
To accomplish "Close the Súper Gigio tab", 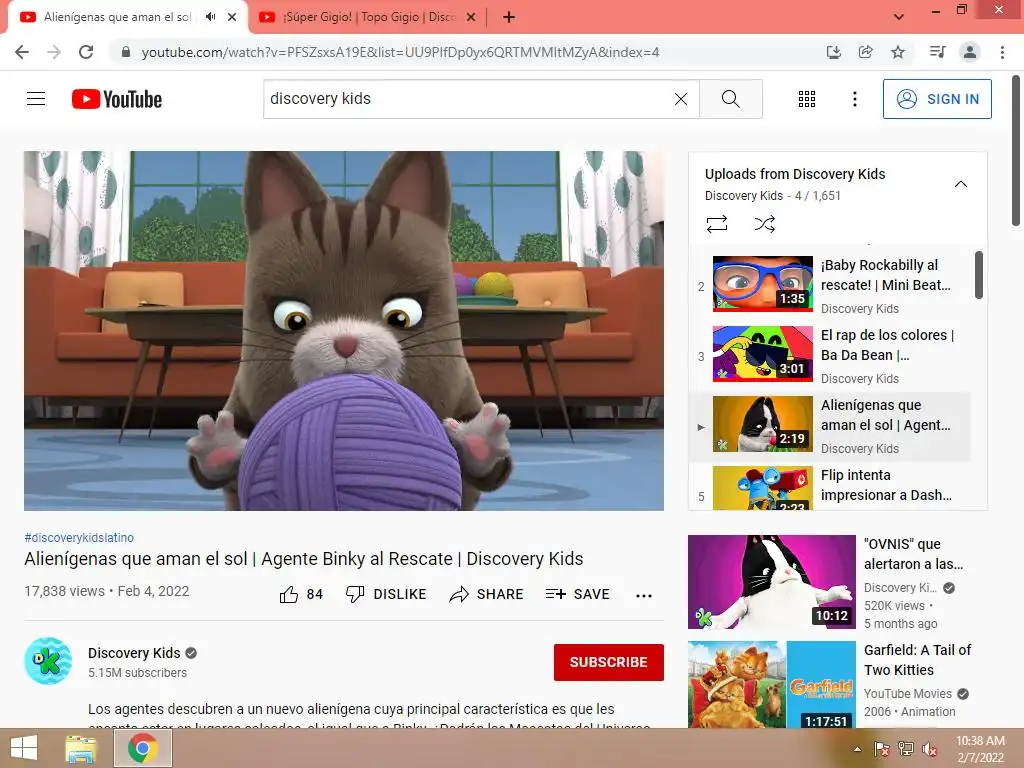I will point(471,18).
